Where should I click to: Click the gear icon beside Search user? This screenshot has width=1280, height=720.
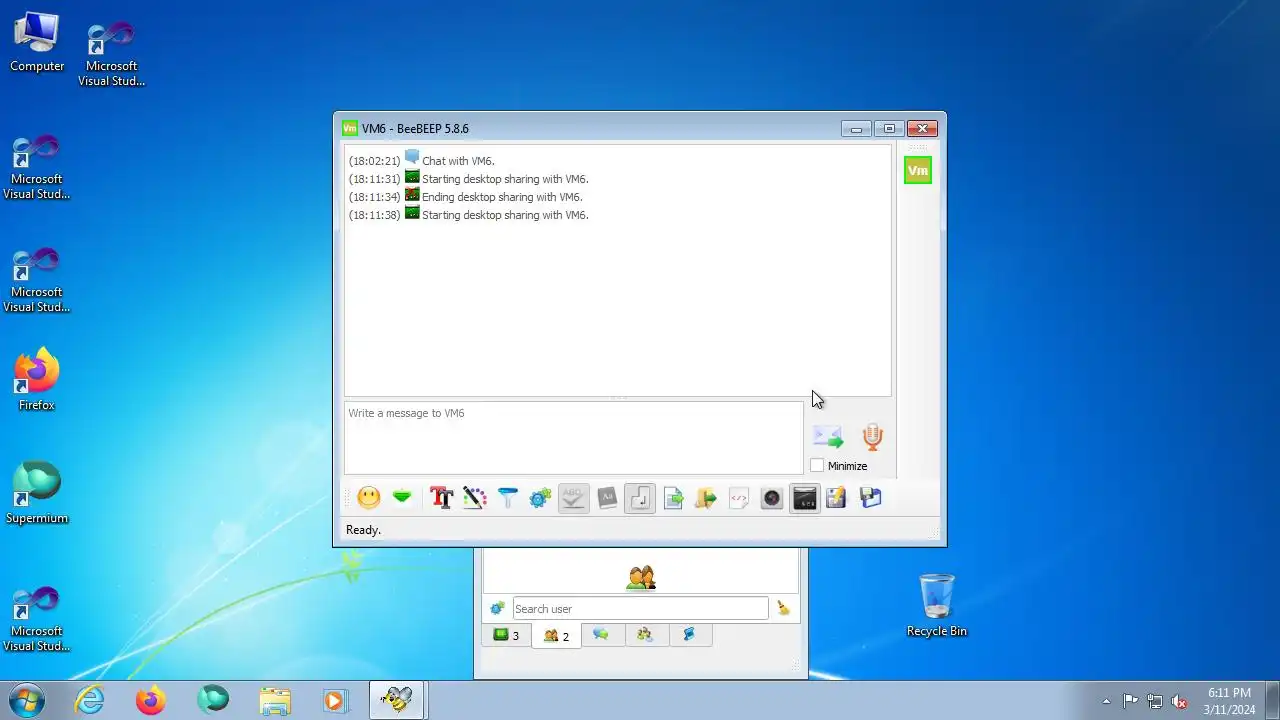click(x=497, y=608)
